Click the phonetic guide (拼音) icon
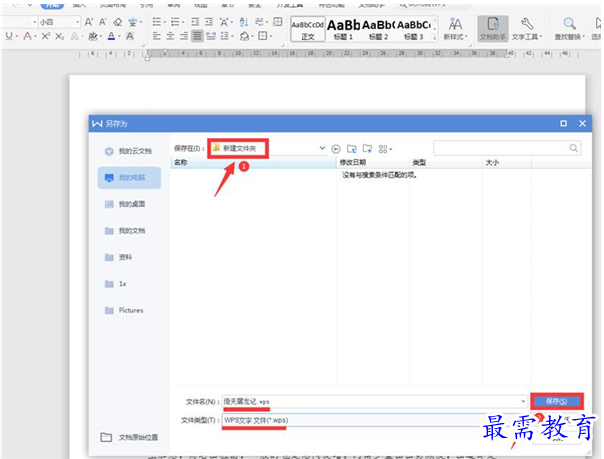Image resolution: width=604 pixels, height=459 pixels. (133, 22)
